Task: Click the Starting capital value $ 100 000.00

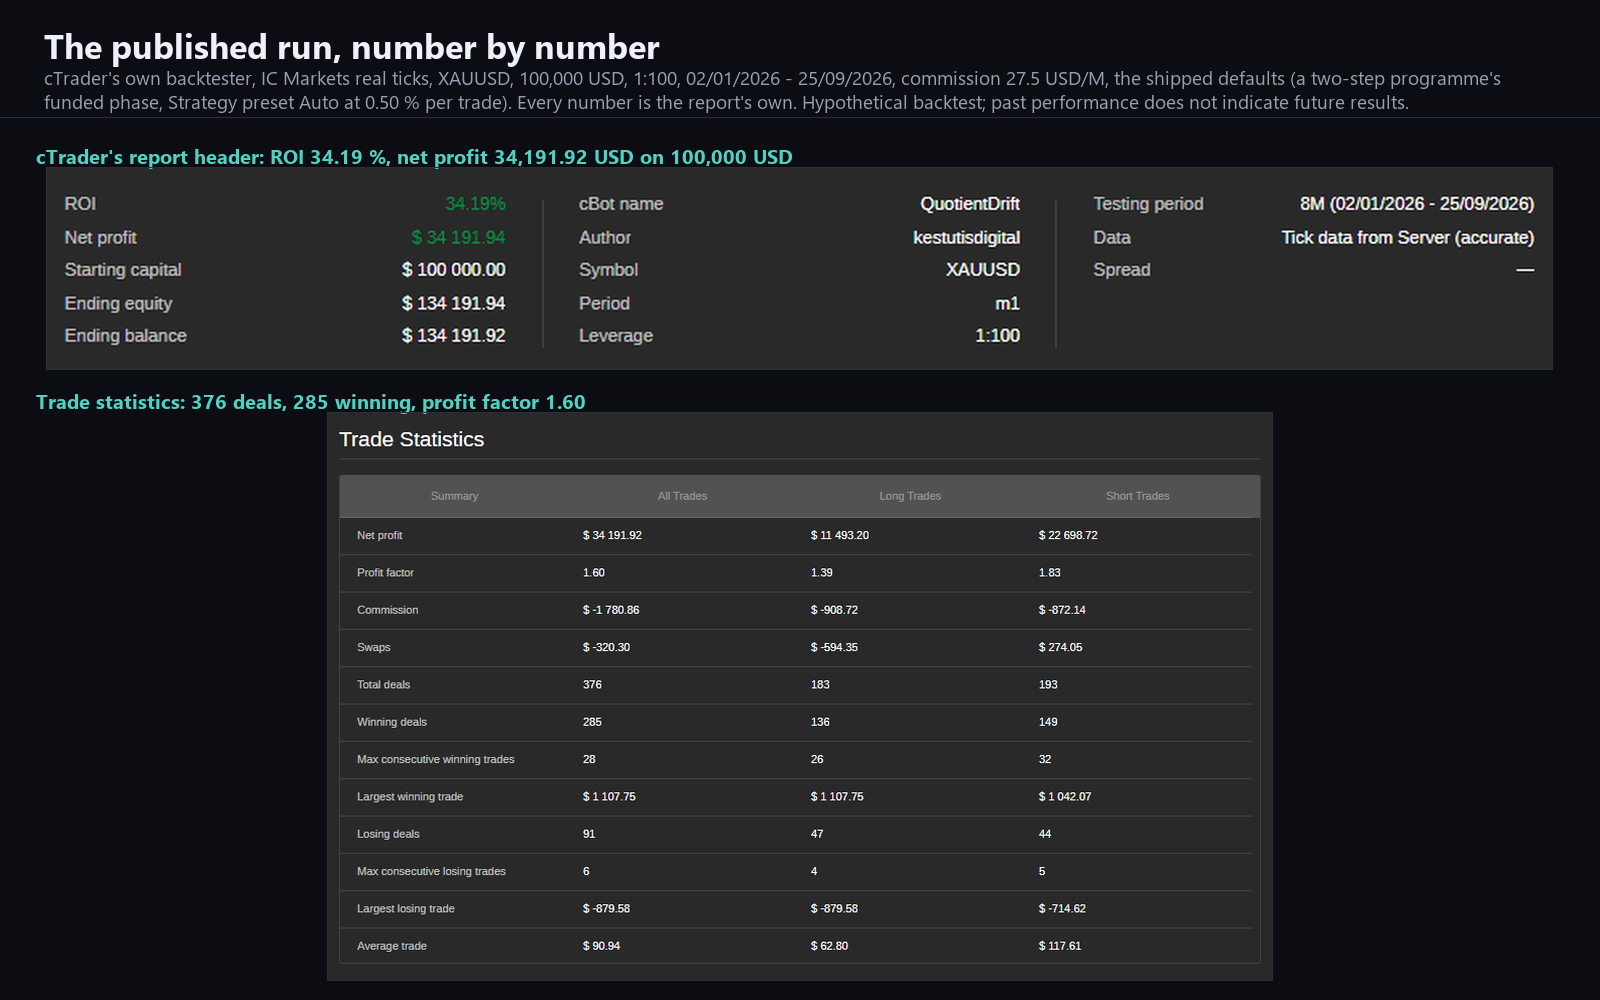Action: [453, 270]
